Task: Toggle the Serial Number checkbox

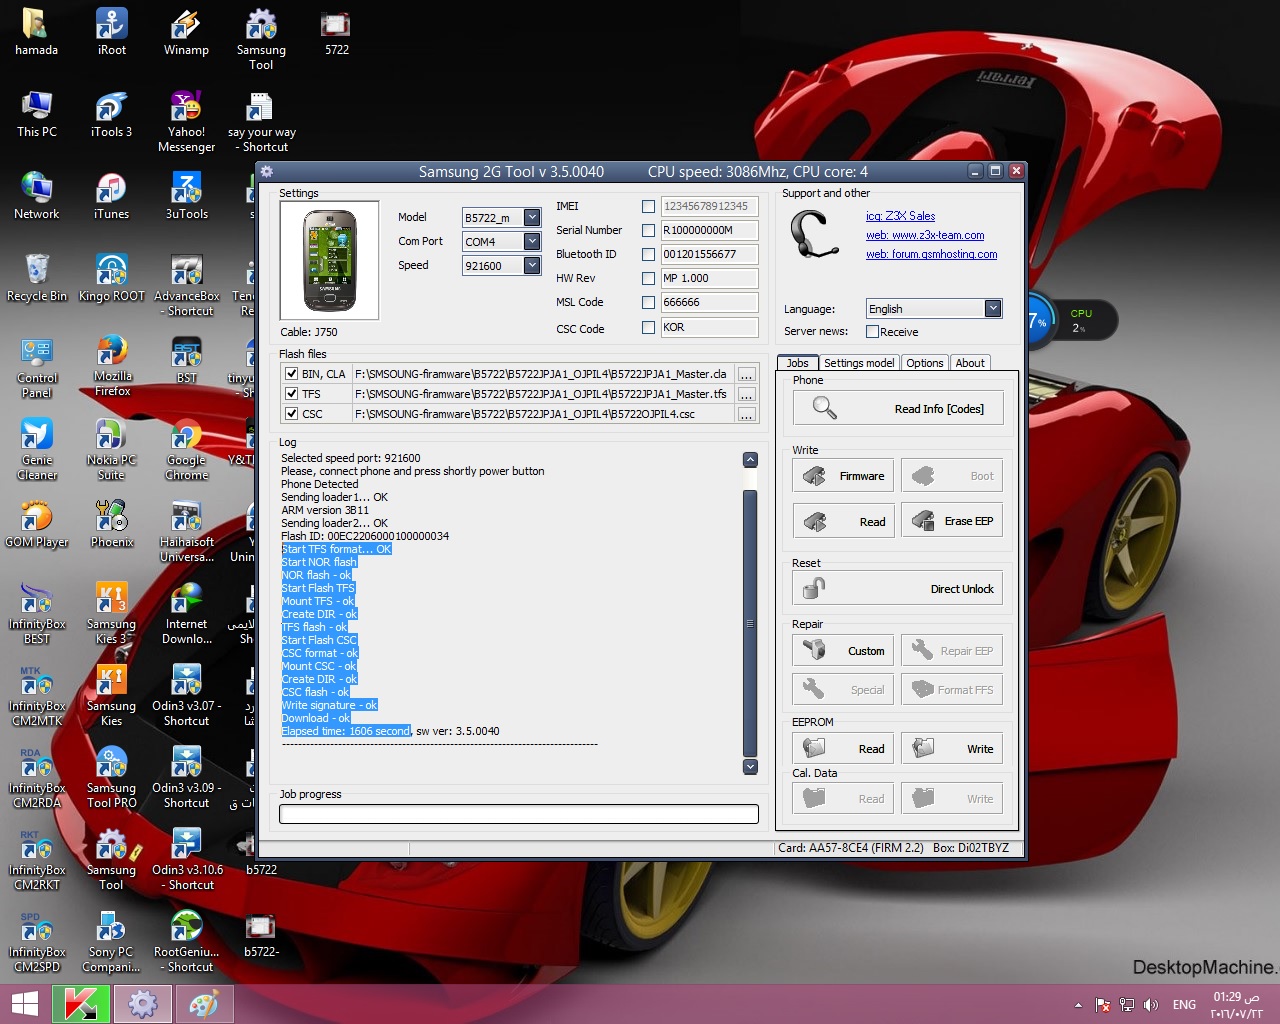Action: 648,230
